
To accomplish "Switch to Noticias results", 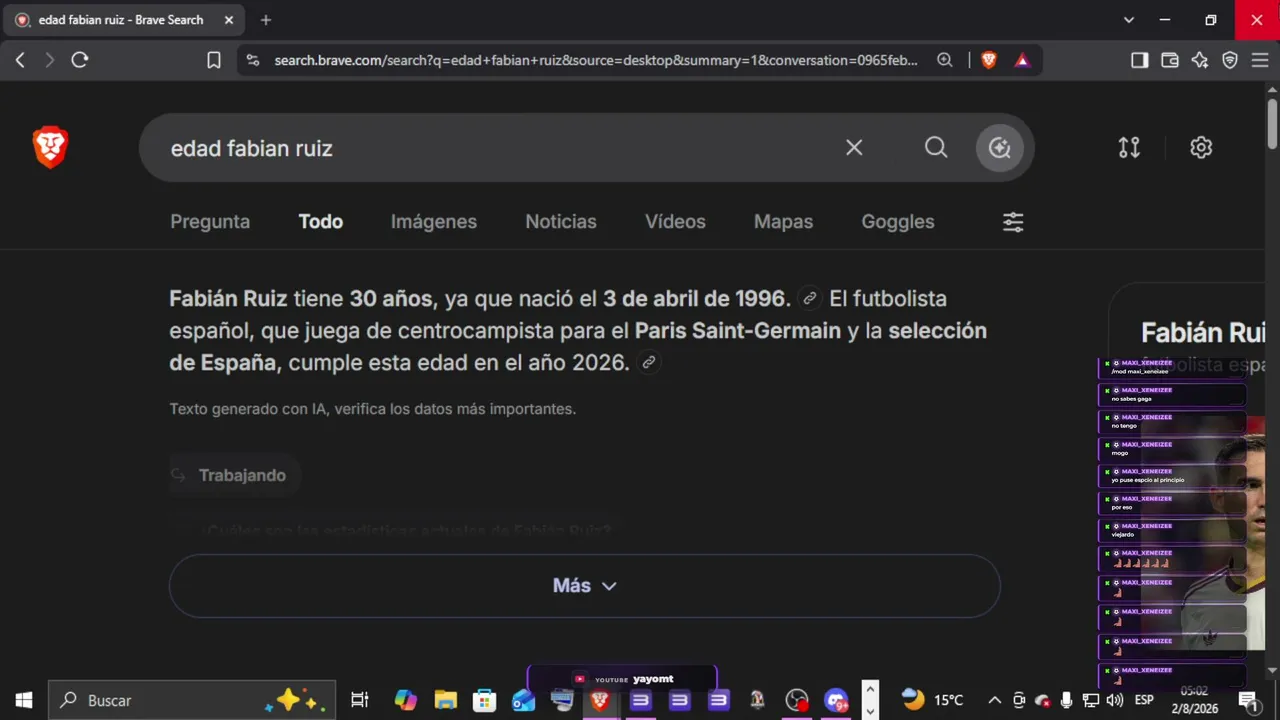I will (561, 222).
